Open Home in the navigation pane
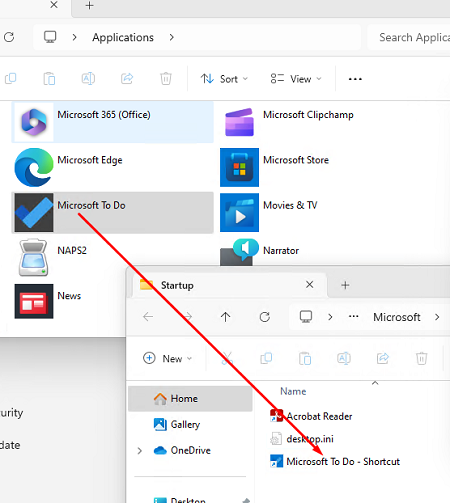The image size is (450, 503). click(190, 399)
